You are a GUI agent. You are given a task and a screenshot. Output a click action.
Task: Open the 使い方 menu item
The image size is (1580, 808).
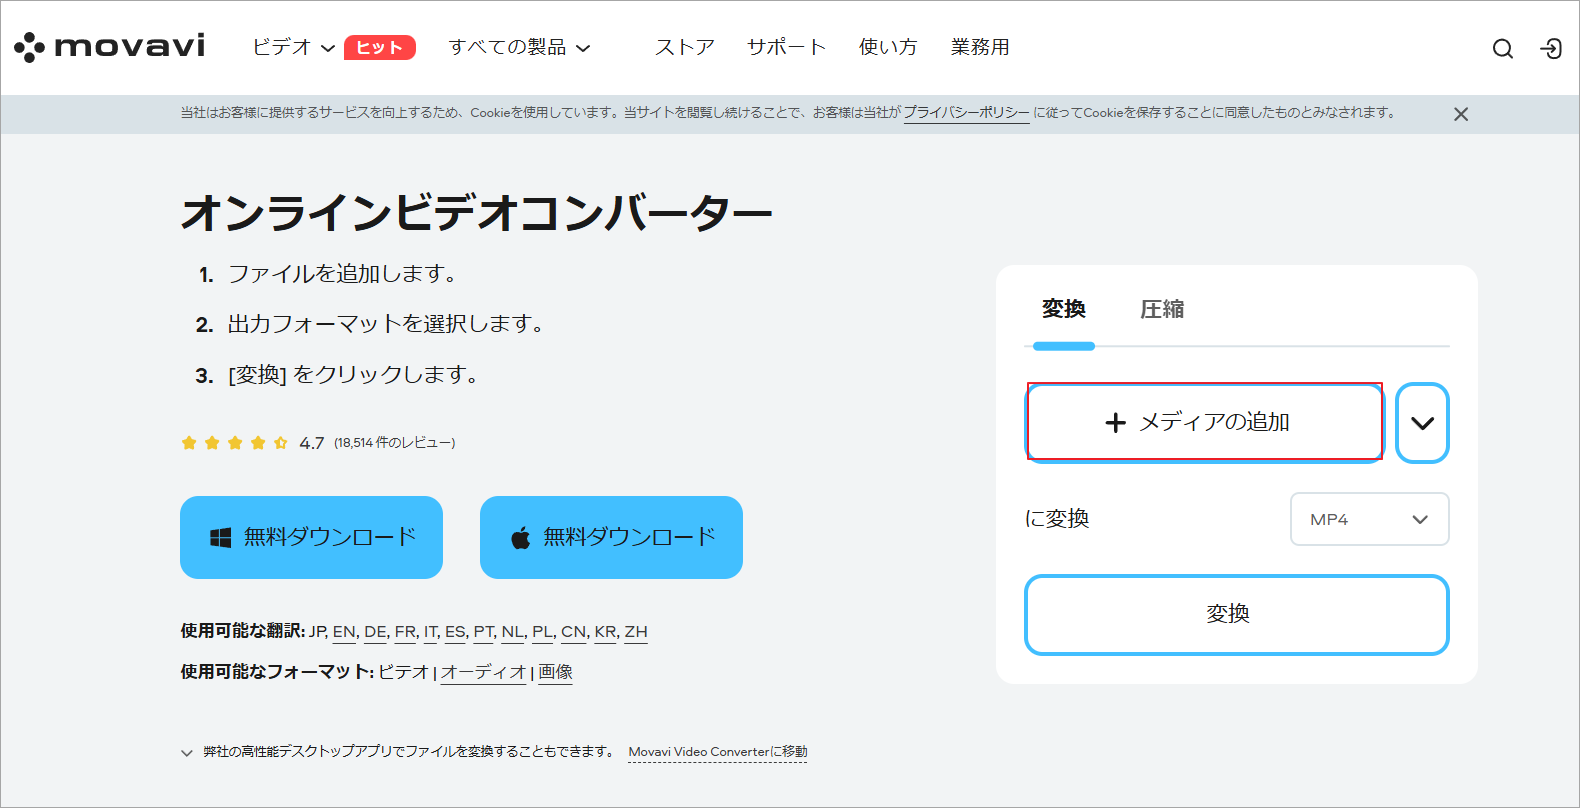pyautogui.click(x=888, y=47)
